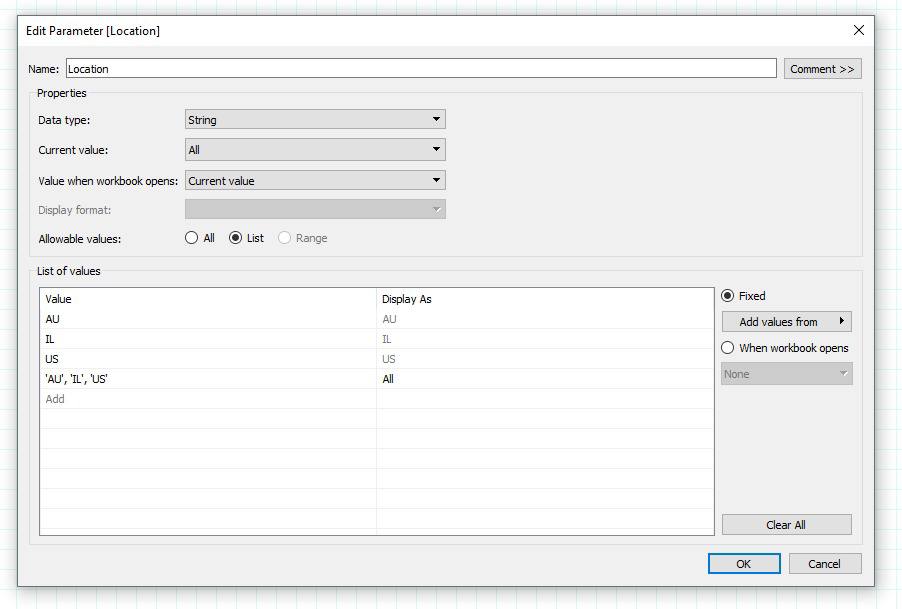
Task: Open the Data type dropdown
Action: point(315,120)
